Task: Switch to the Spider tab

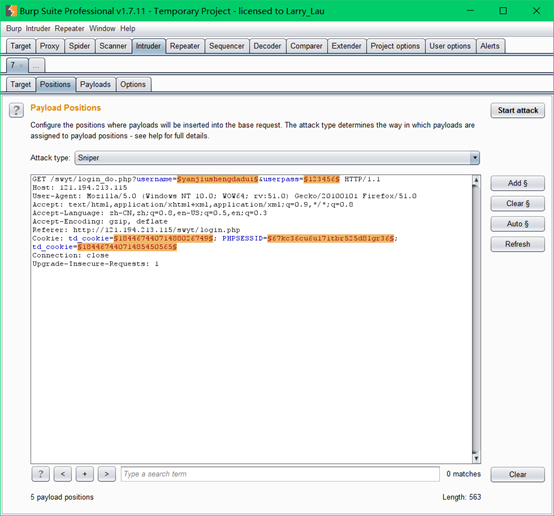Action: point(79,46)
